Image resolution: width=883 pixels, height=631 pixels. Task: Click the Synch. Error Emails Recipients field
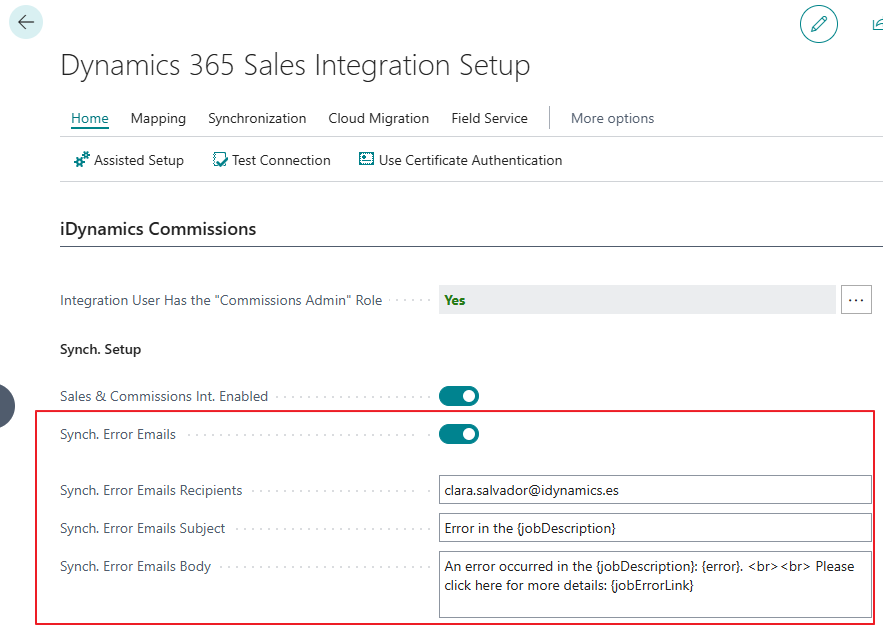(x=655, y=490)
